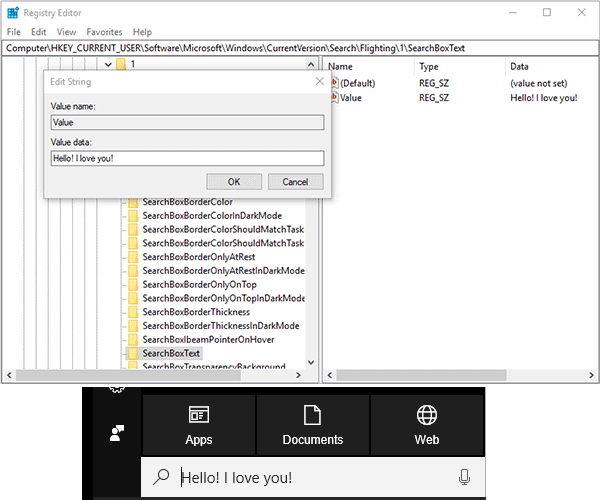The image size is (600, 500).
Task: Click the Value name field
Action: (x=188, y=122)
